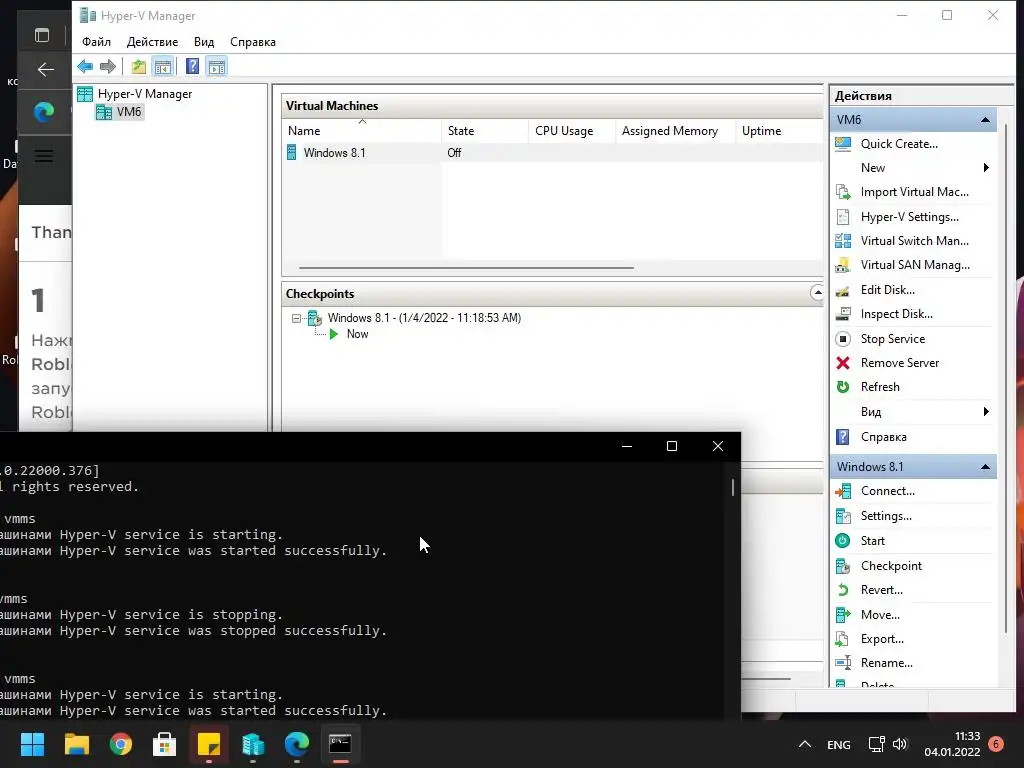Create a Checkpoint from actions pane
Viewport: 1024px width, 768px height.
click(891, 566)
